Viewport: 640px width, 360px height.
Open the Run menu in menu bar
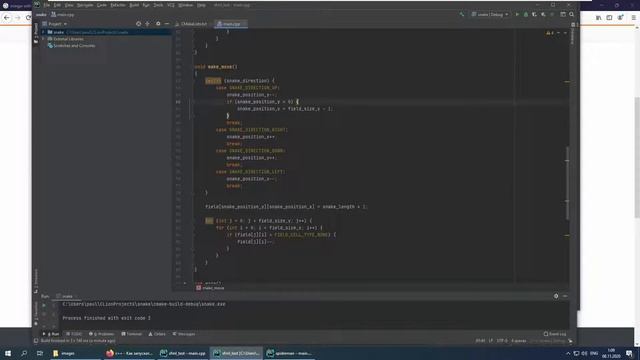(146, 5)
